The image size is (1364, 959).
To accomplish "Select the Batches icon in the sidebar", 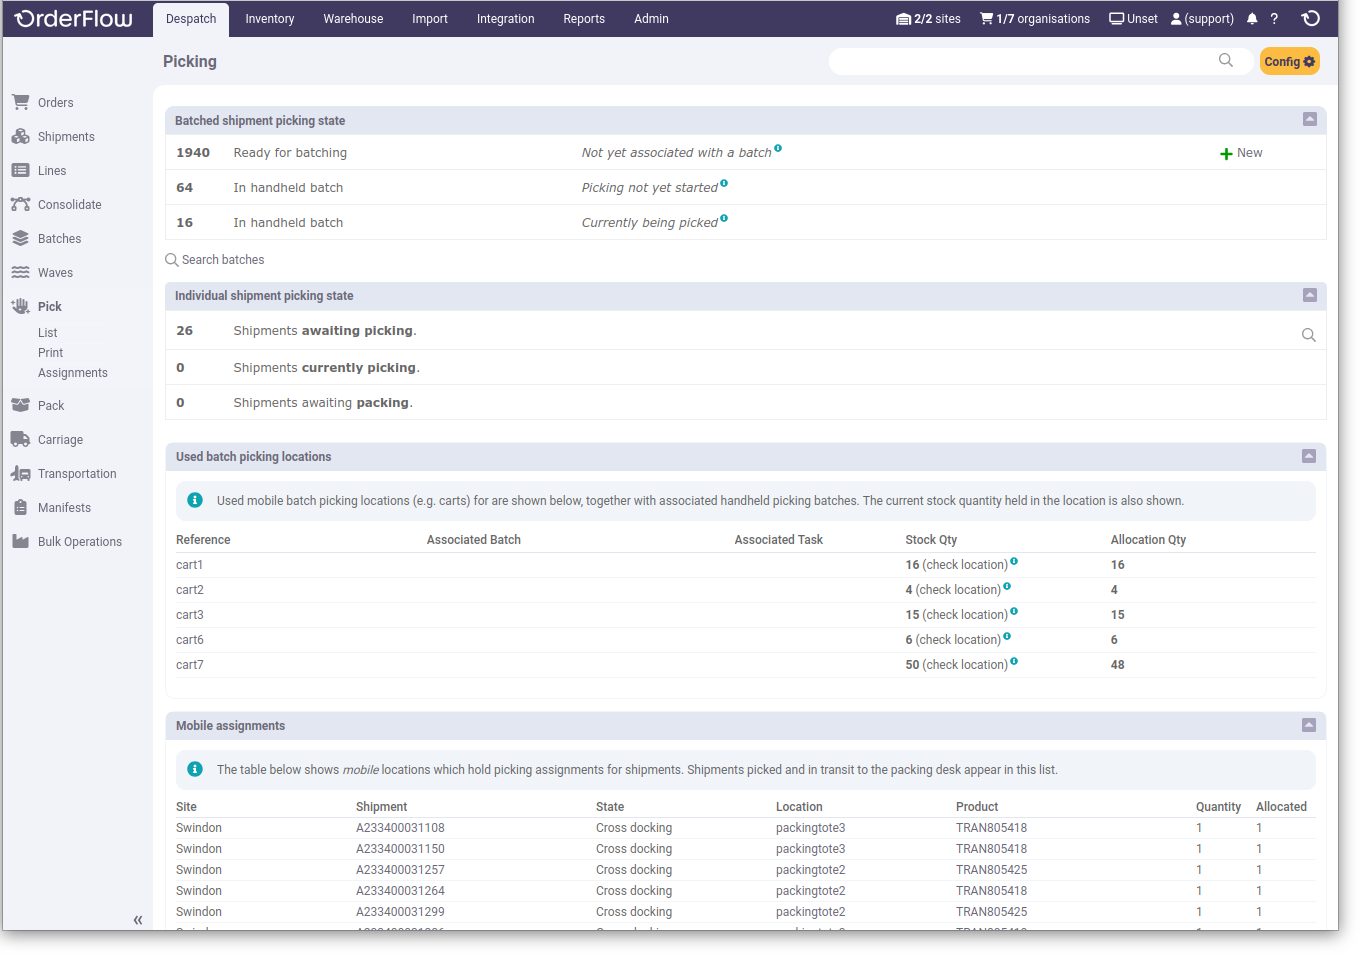I will tap(21, 238).
